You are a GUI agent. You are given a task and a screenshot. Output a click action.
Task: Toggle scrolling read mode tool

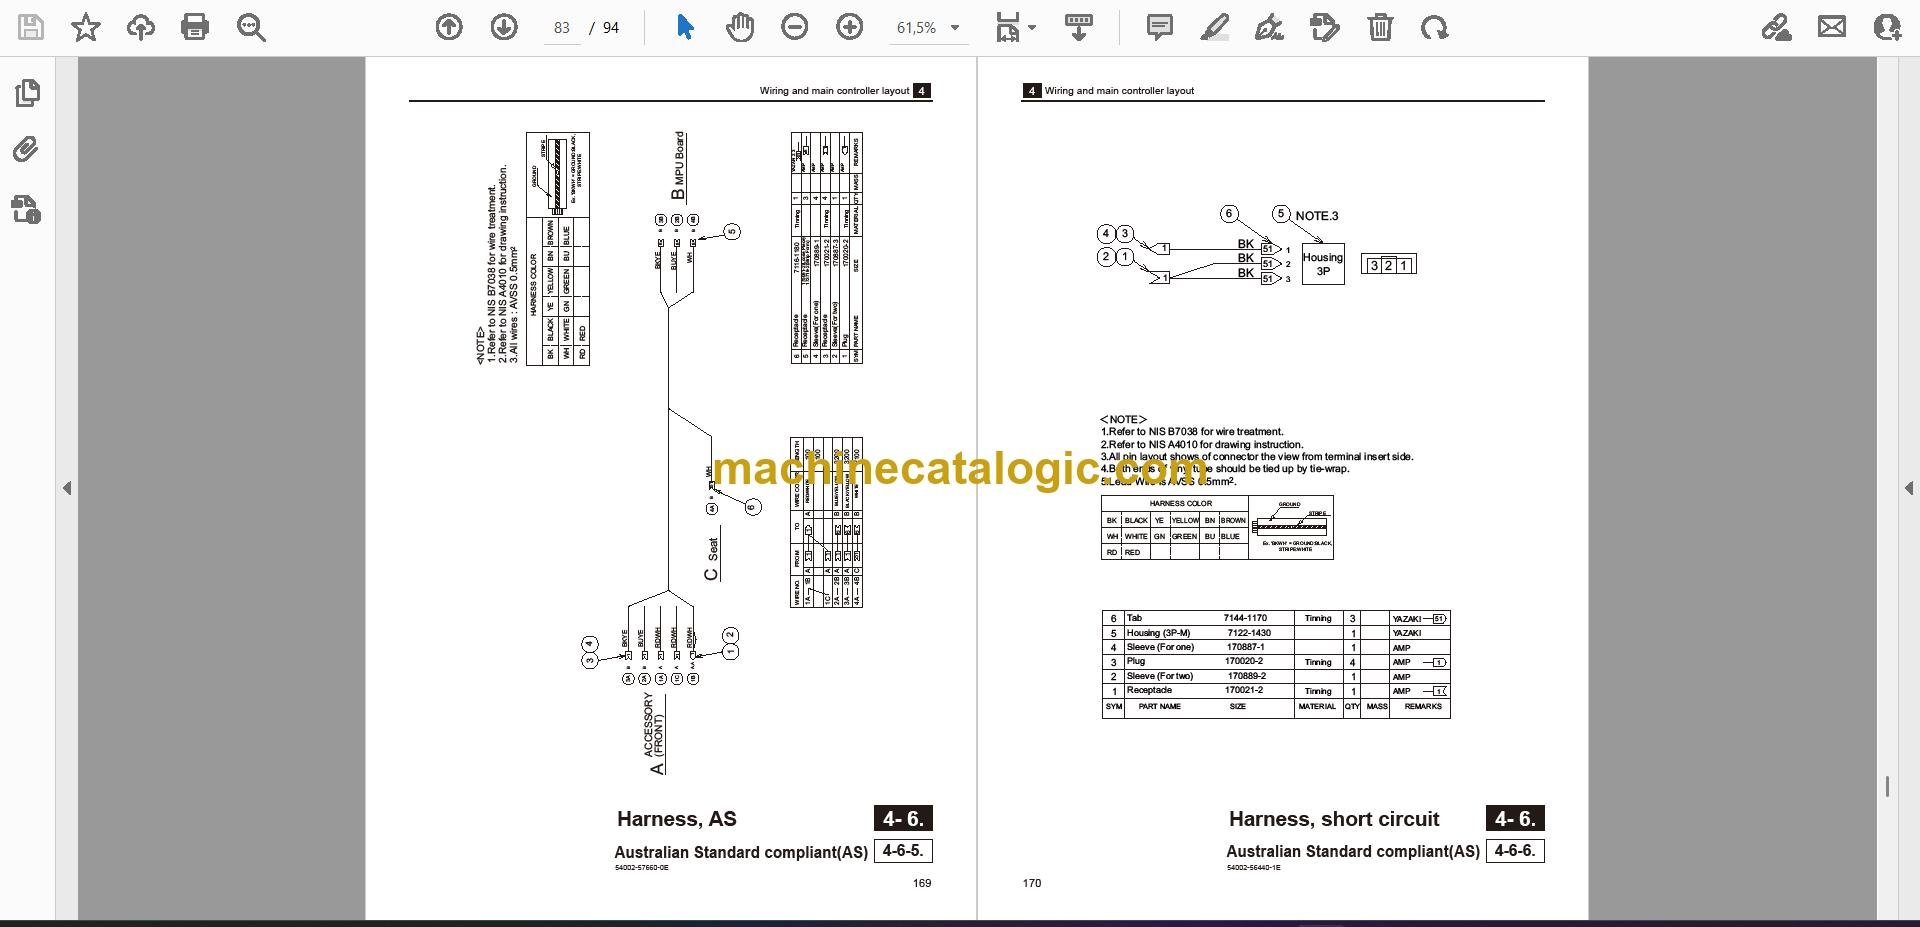click(1078, 27)
